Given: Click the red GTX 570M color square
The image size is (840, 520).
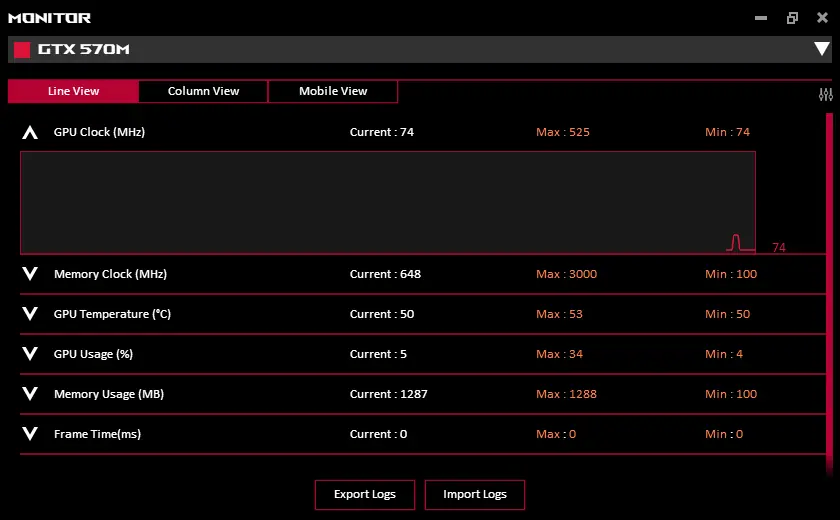Looking at the screenshot, I should tap(22, 50).
